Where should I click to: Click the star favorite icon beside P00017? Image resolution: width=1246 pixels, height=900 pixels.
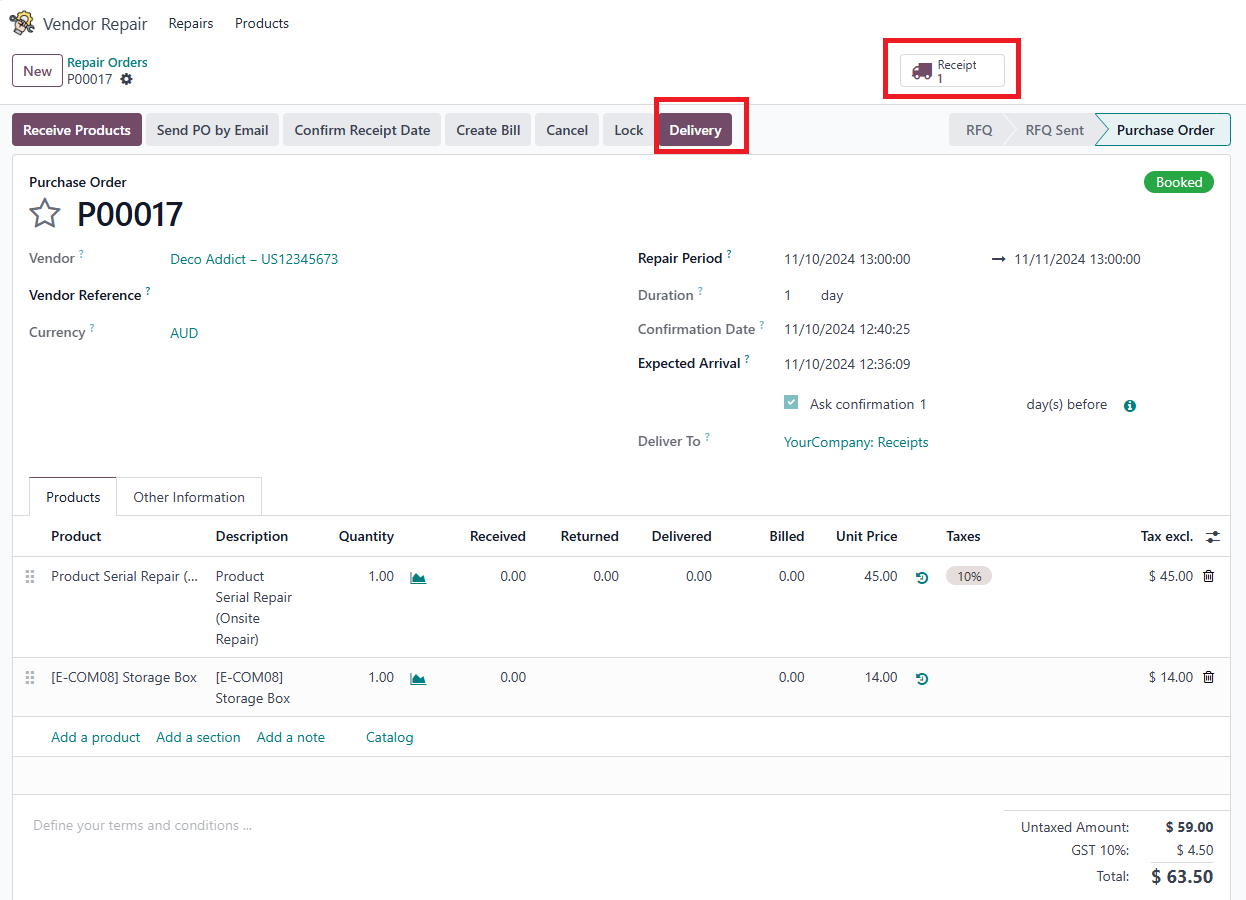tap(45, 214)
